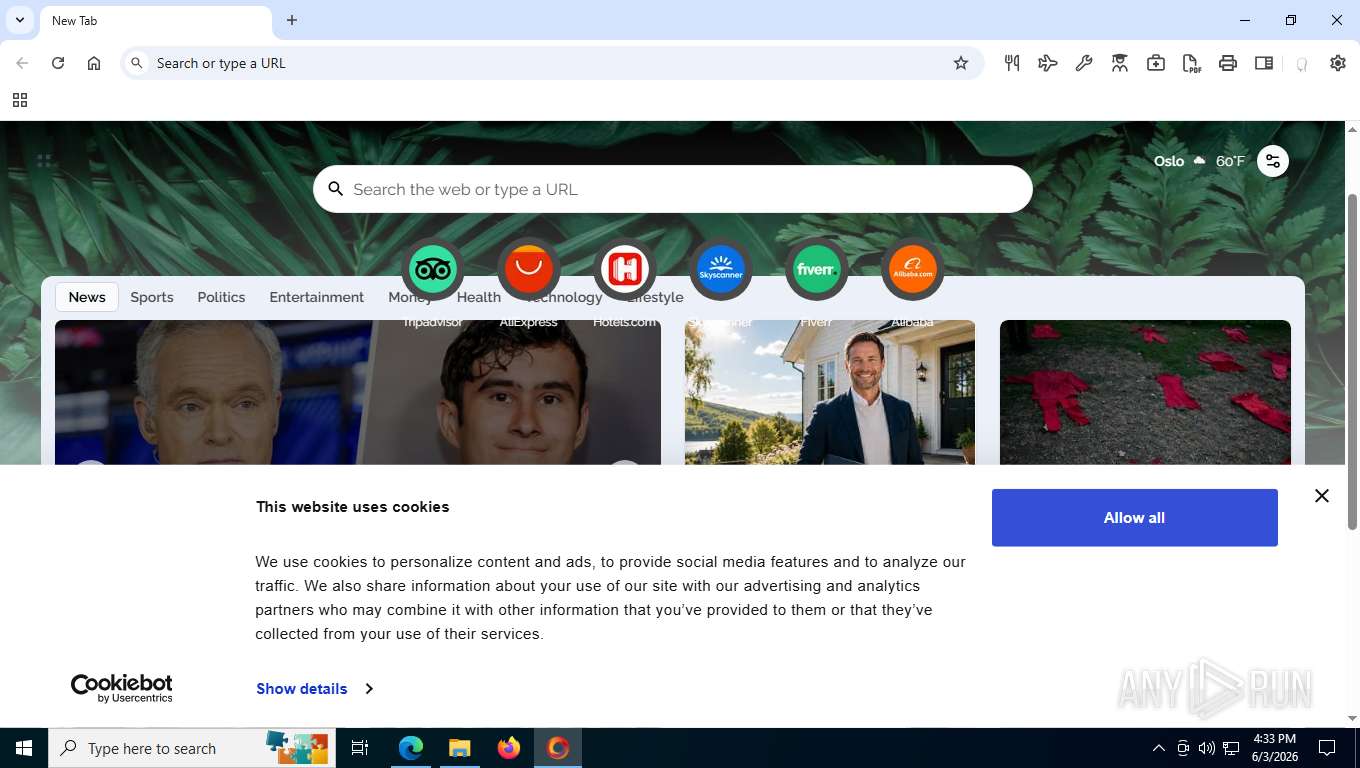The width and height of the screenshot is (1360, 768).
Task: Click the apps grid icon in bookmarks bar
Action: pyautogui.click(x=20, y=100)
